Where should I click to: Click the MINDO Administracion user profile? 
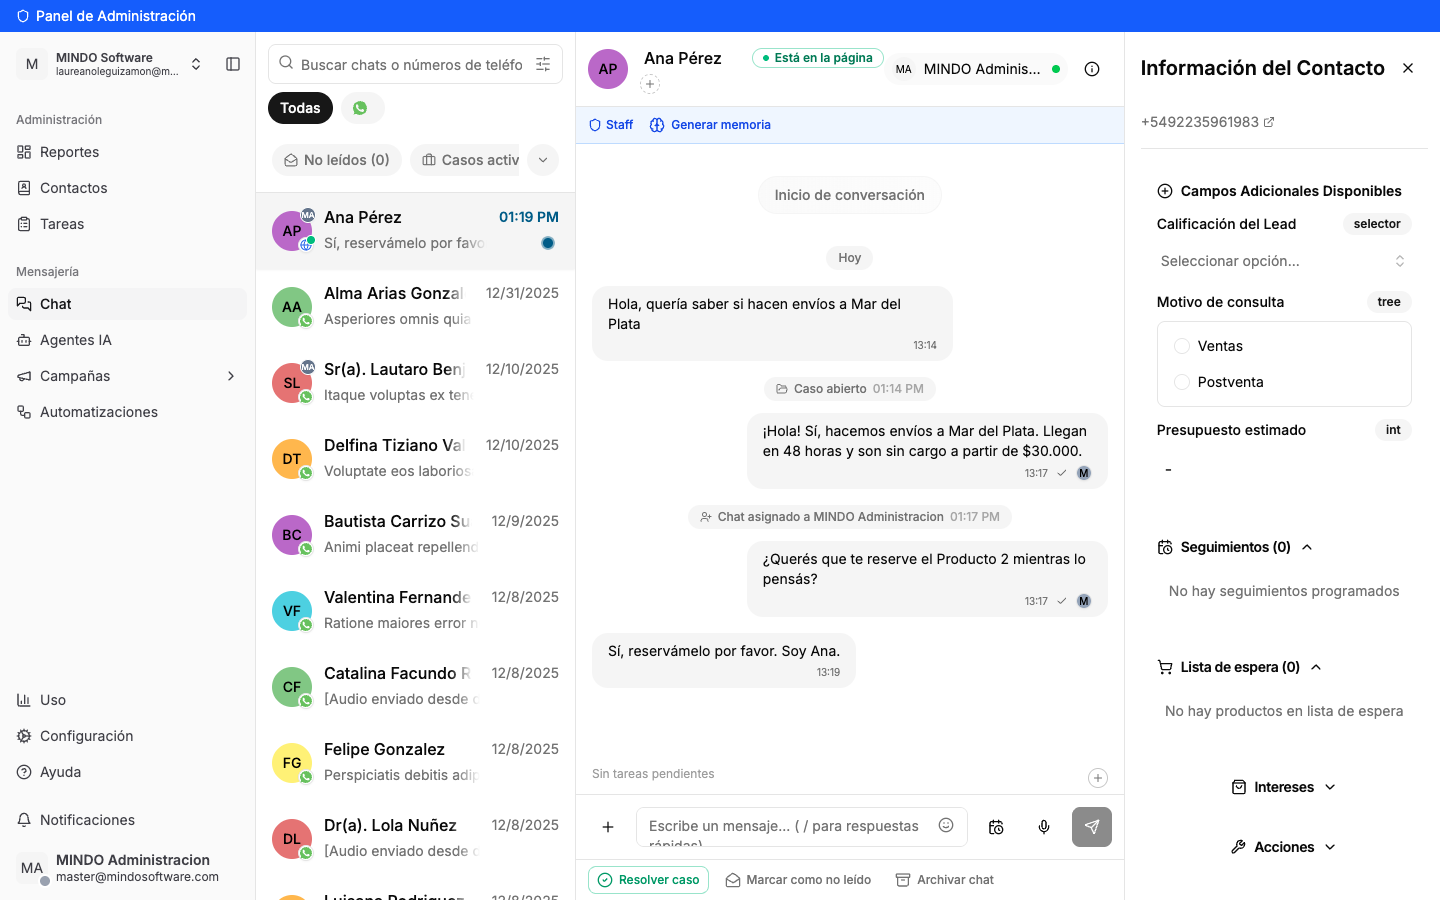[128, 867]
